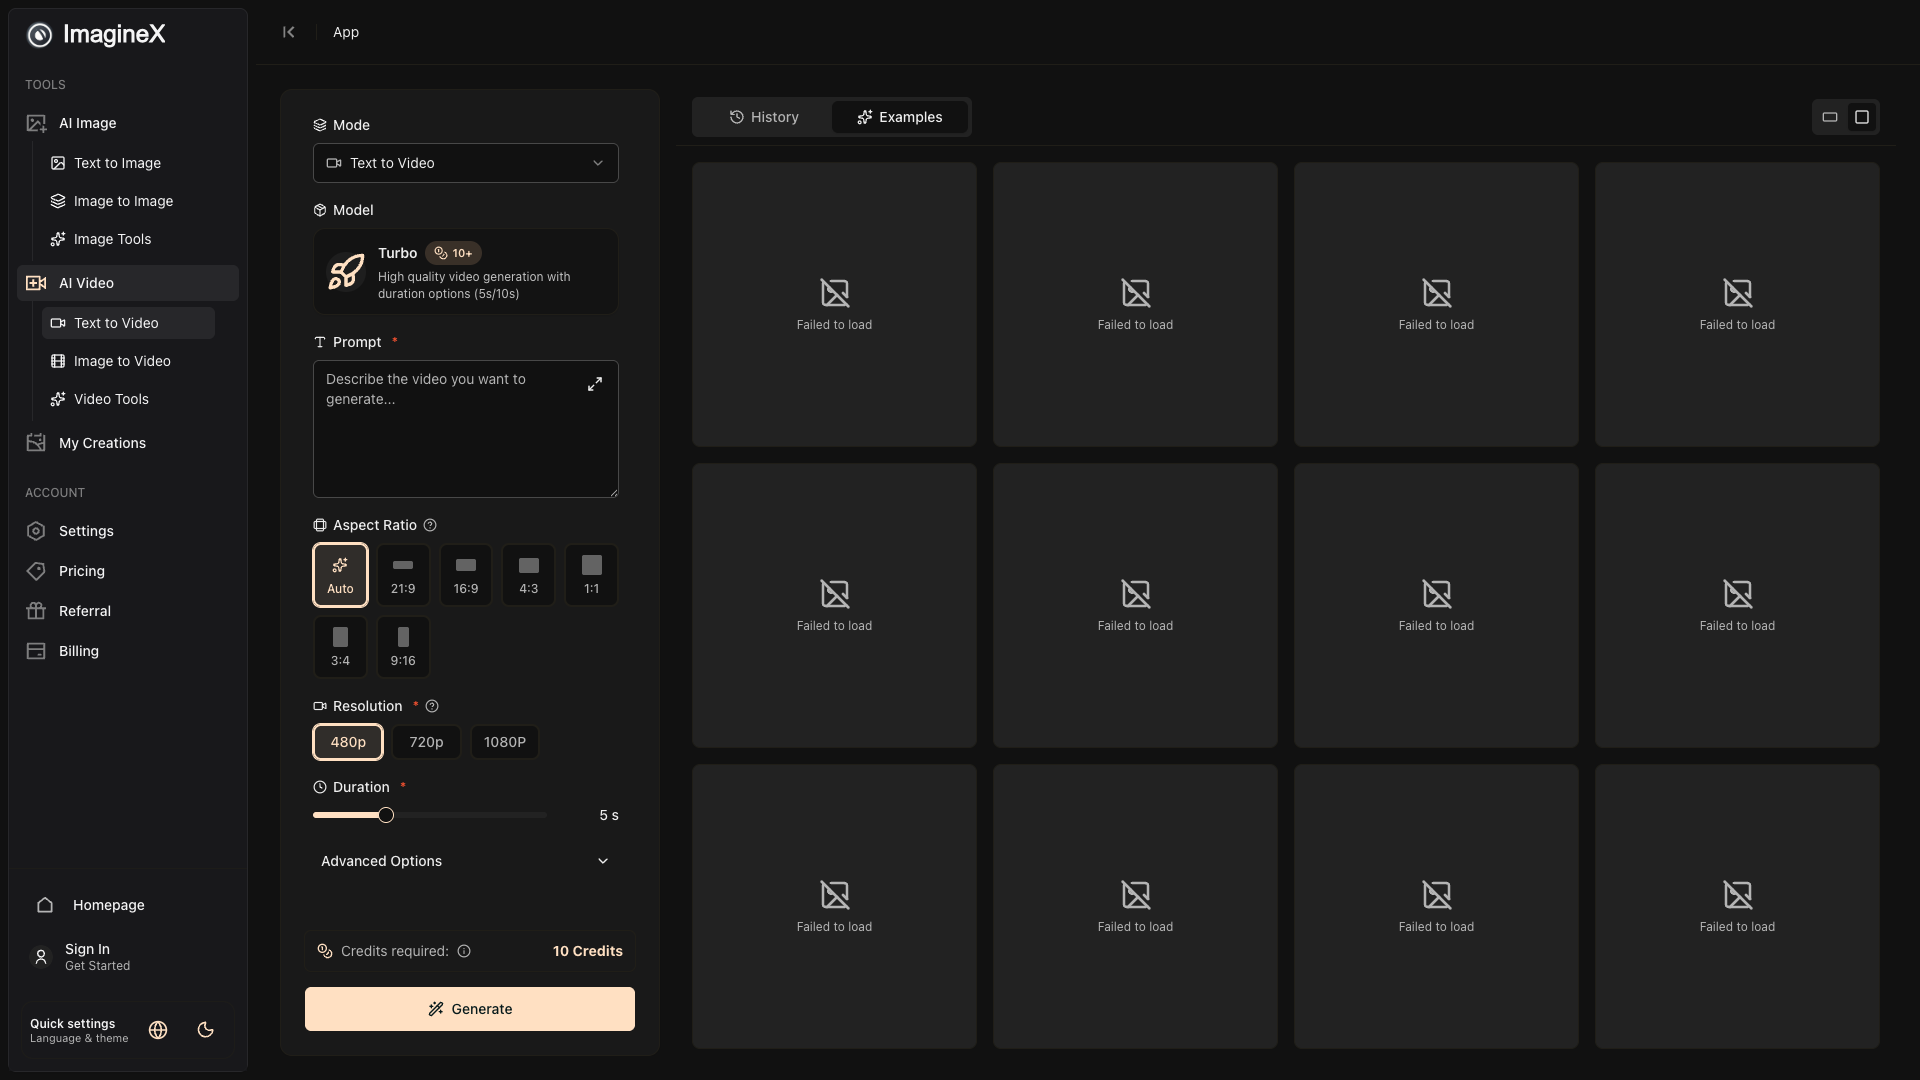The image size is (1920, 1080).
Task: Open Text to Image tool
Action: click(x=128, y=163)
